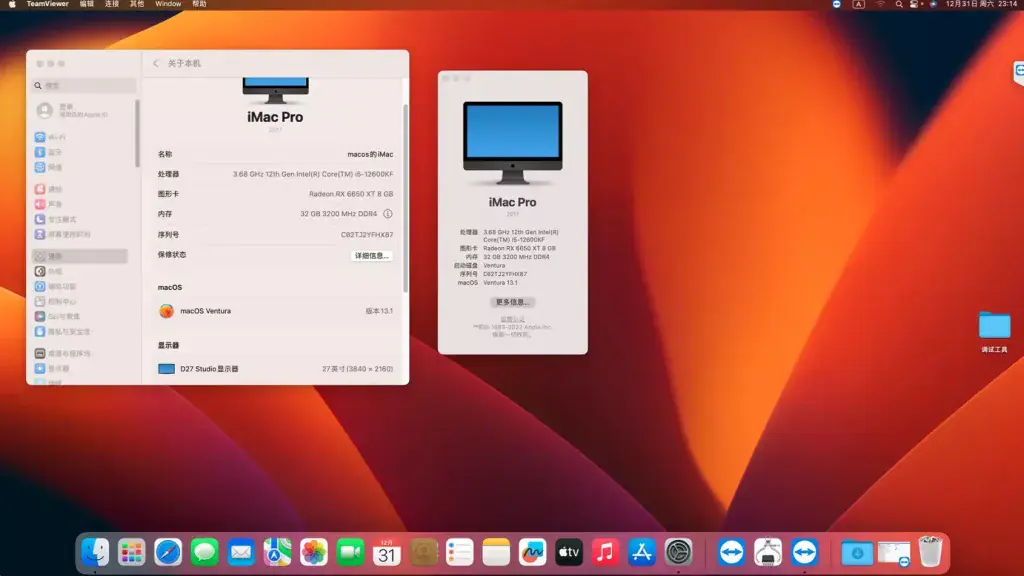Viewport: 1024px width, 576px height.
Task: Open Maps from the Dock
Action: tap(278, 552)
